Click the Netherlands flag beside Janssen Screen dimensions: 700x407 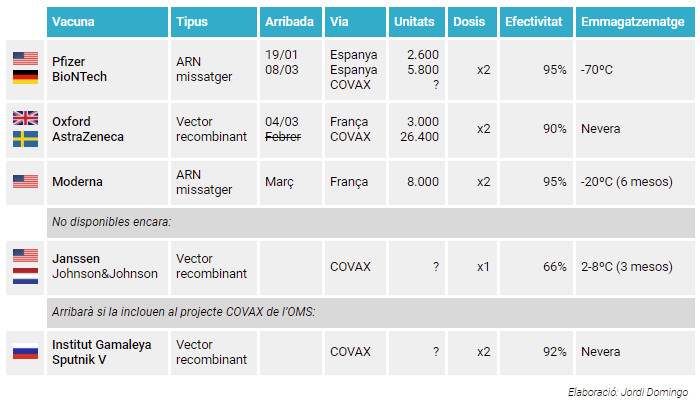(x=25, y=276)
